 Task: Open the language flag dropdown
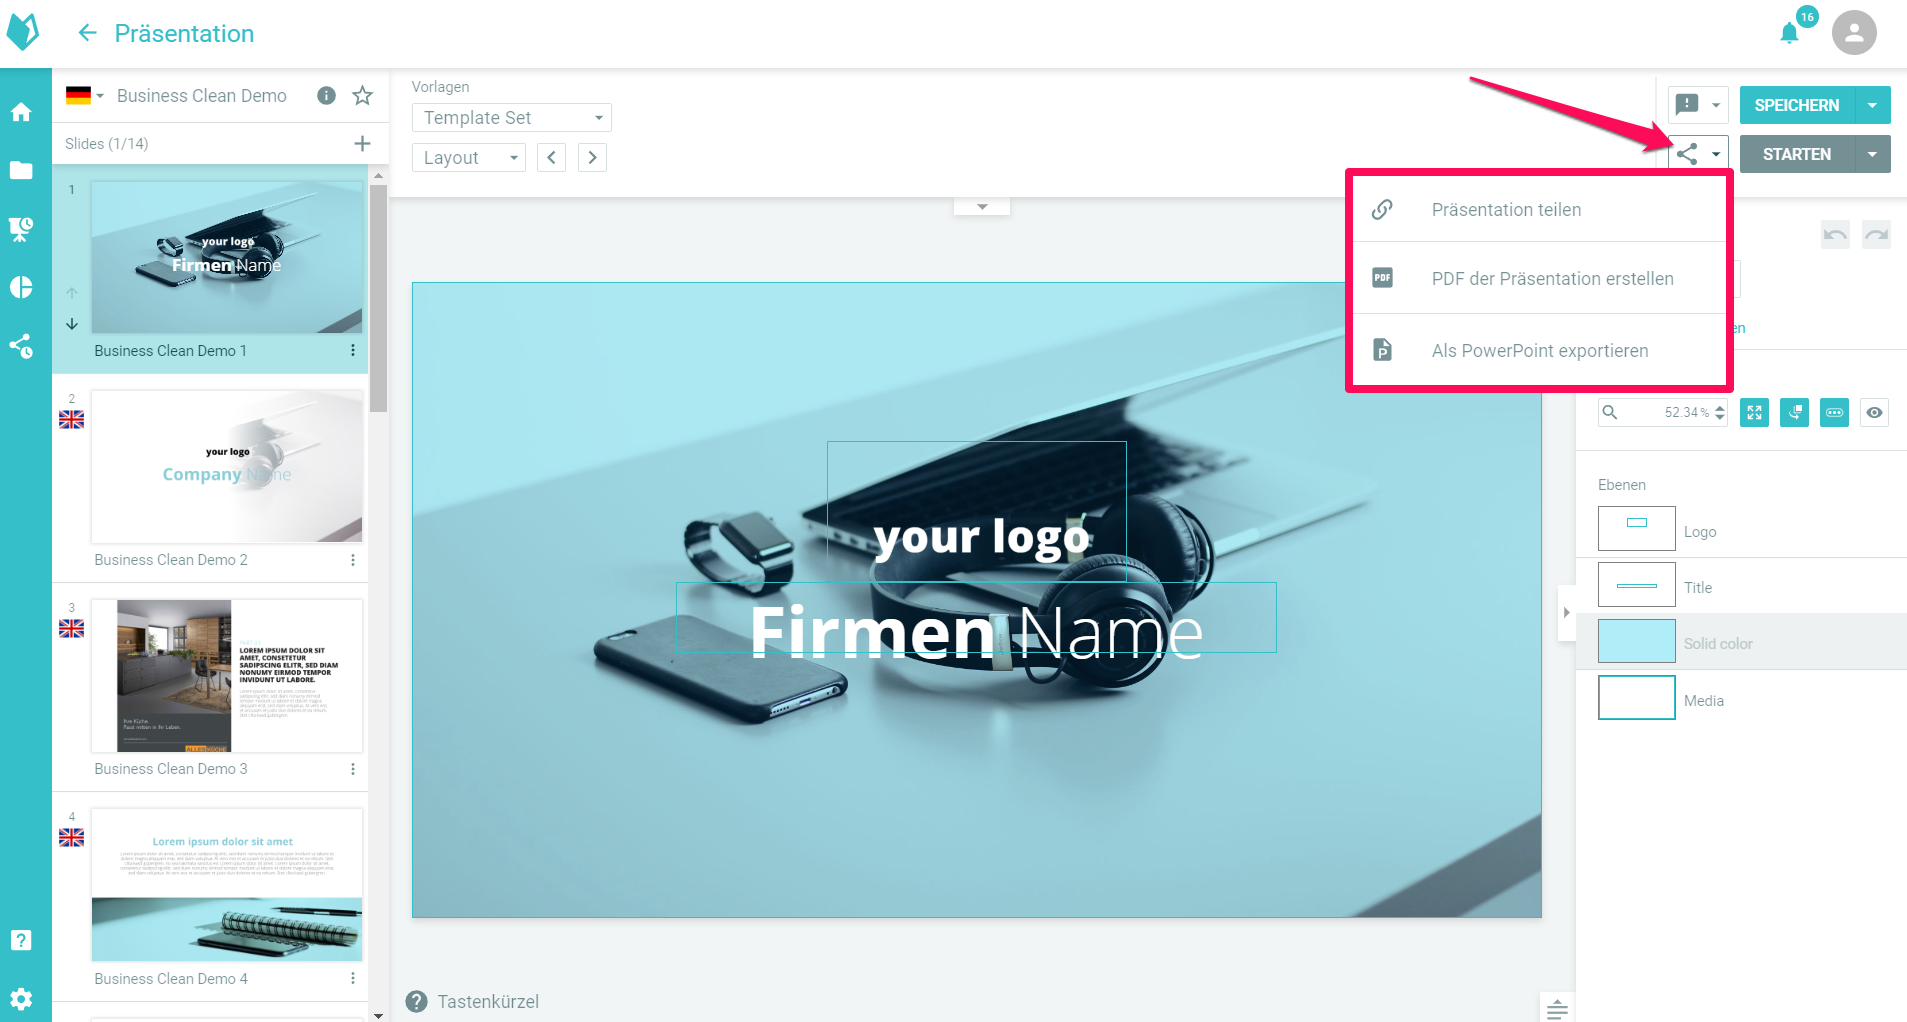(x=85, y=96)
